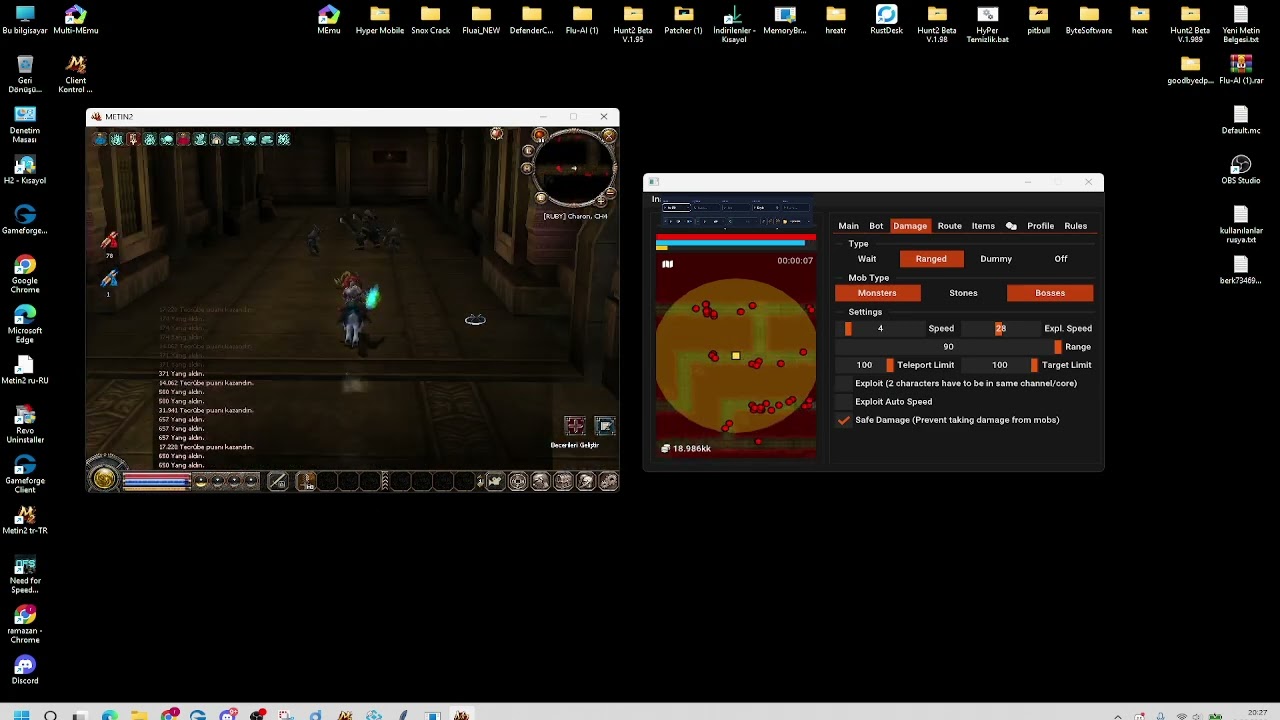Viewport: 1280px width, 720px height.
Task: Adjust the Speed slider showing 4
Action: [x=880, y=329]
